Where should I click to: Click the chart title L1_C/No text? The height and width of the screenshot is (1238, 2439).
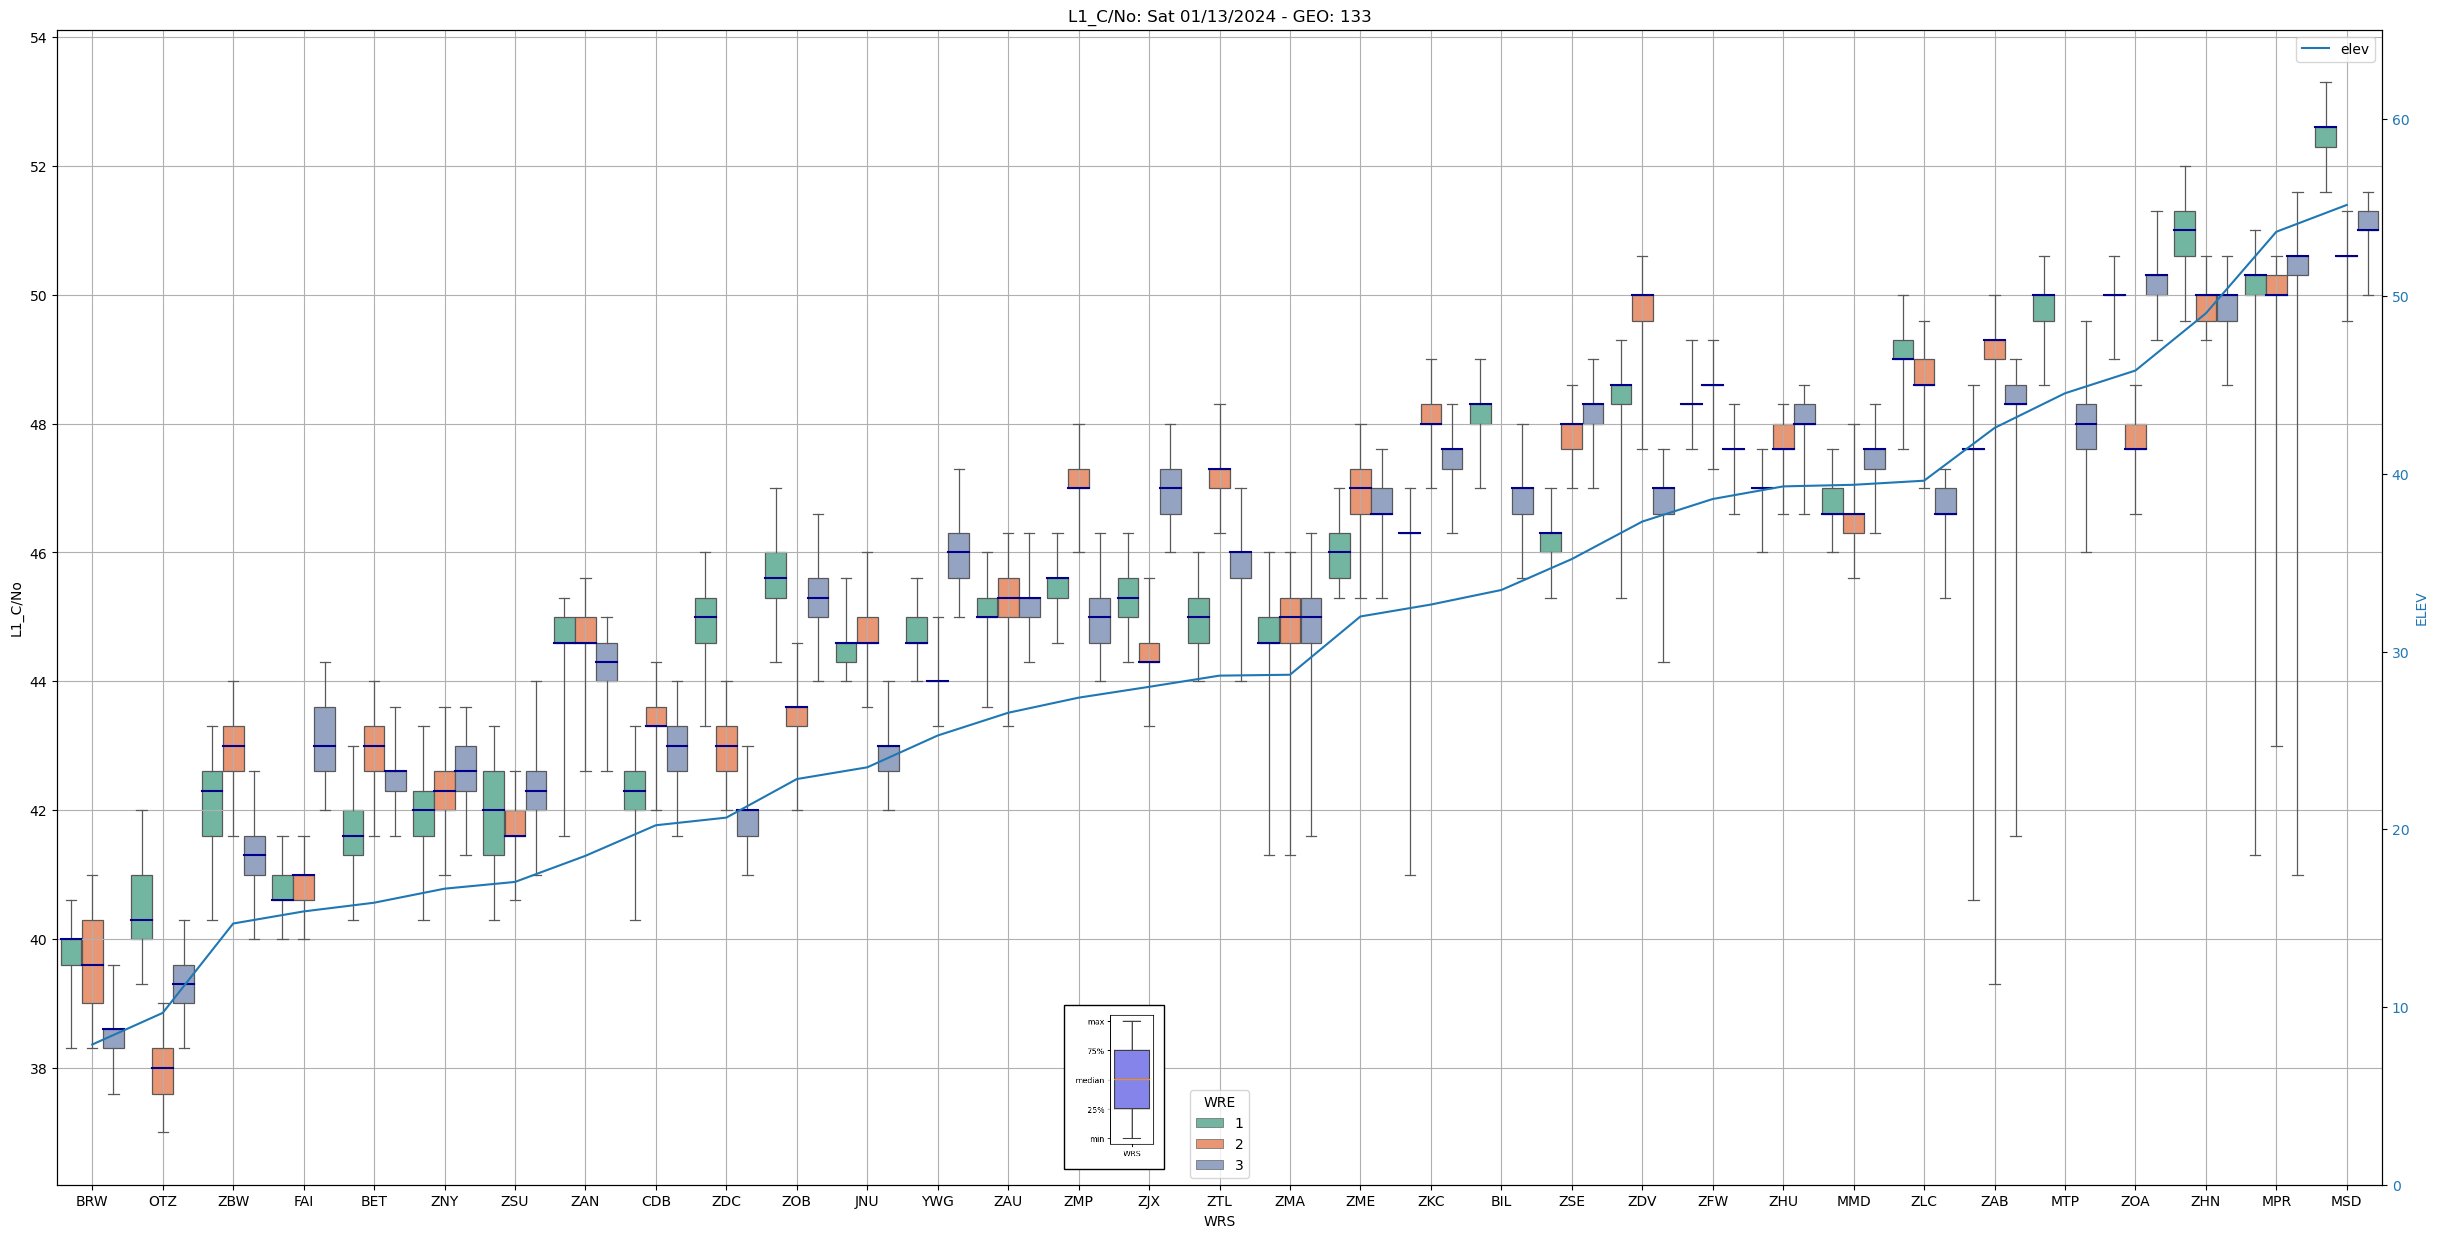coord(1219,16)
